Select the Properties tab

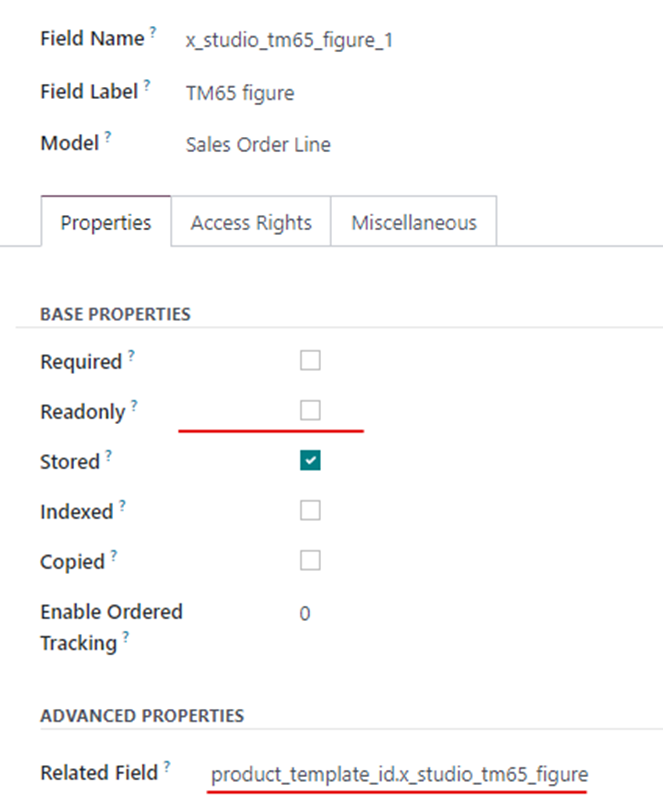tap(106, 222)
